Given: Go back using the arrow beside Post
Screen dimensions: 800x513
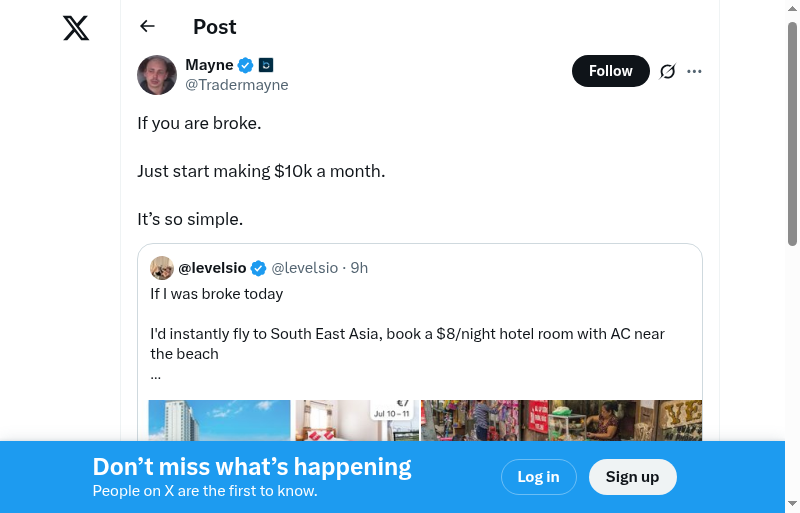Looking at the screenshot, I should [148, 27].
